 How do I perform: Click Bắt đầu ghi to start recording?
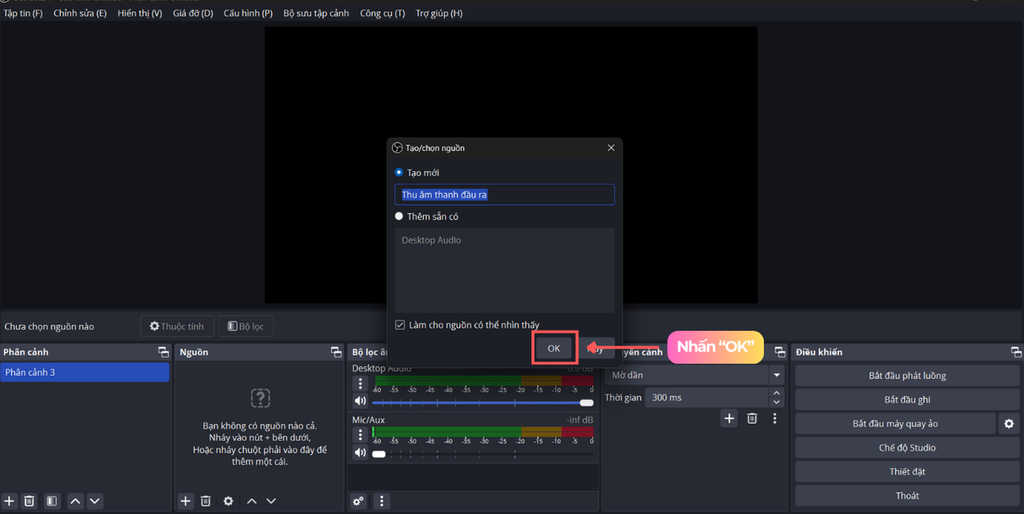pyautogui.click(x=907, y=400)
